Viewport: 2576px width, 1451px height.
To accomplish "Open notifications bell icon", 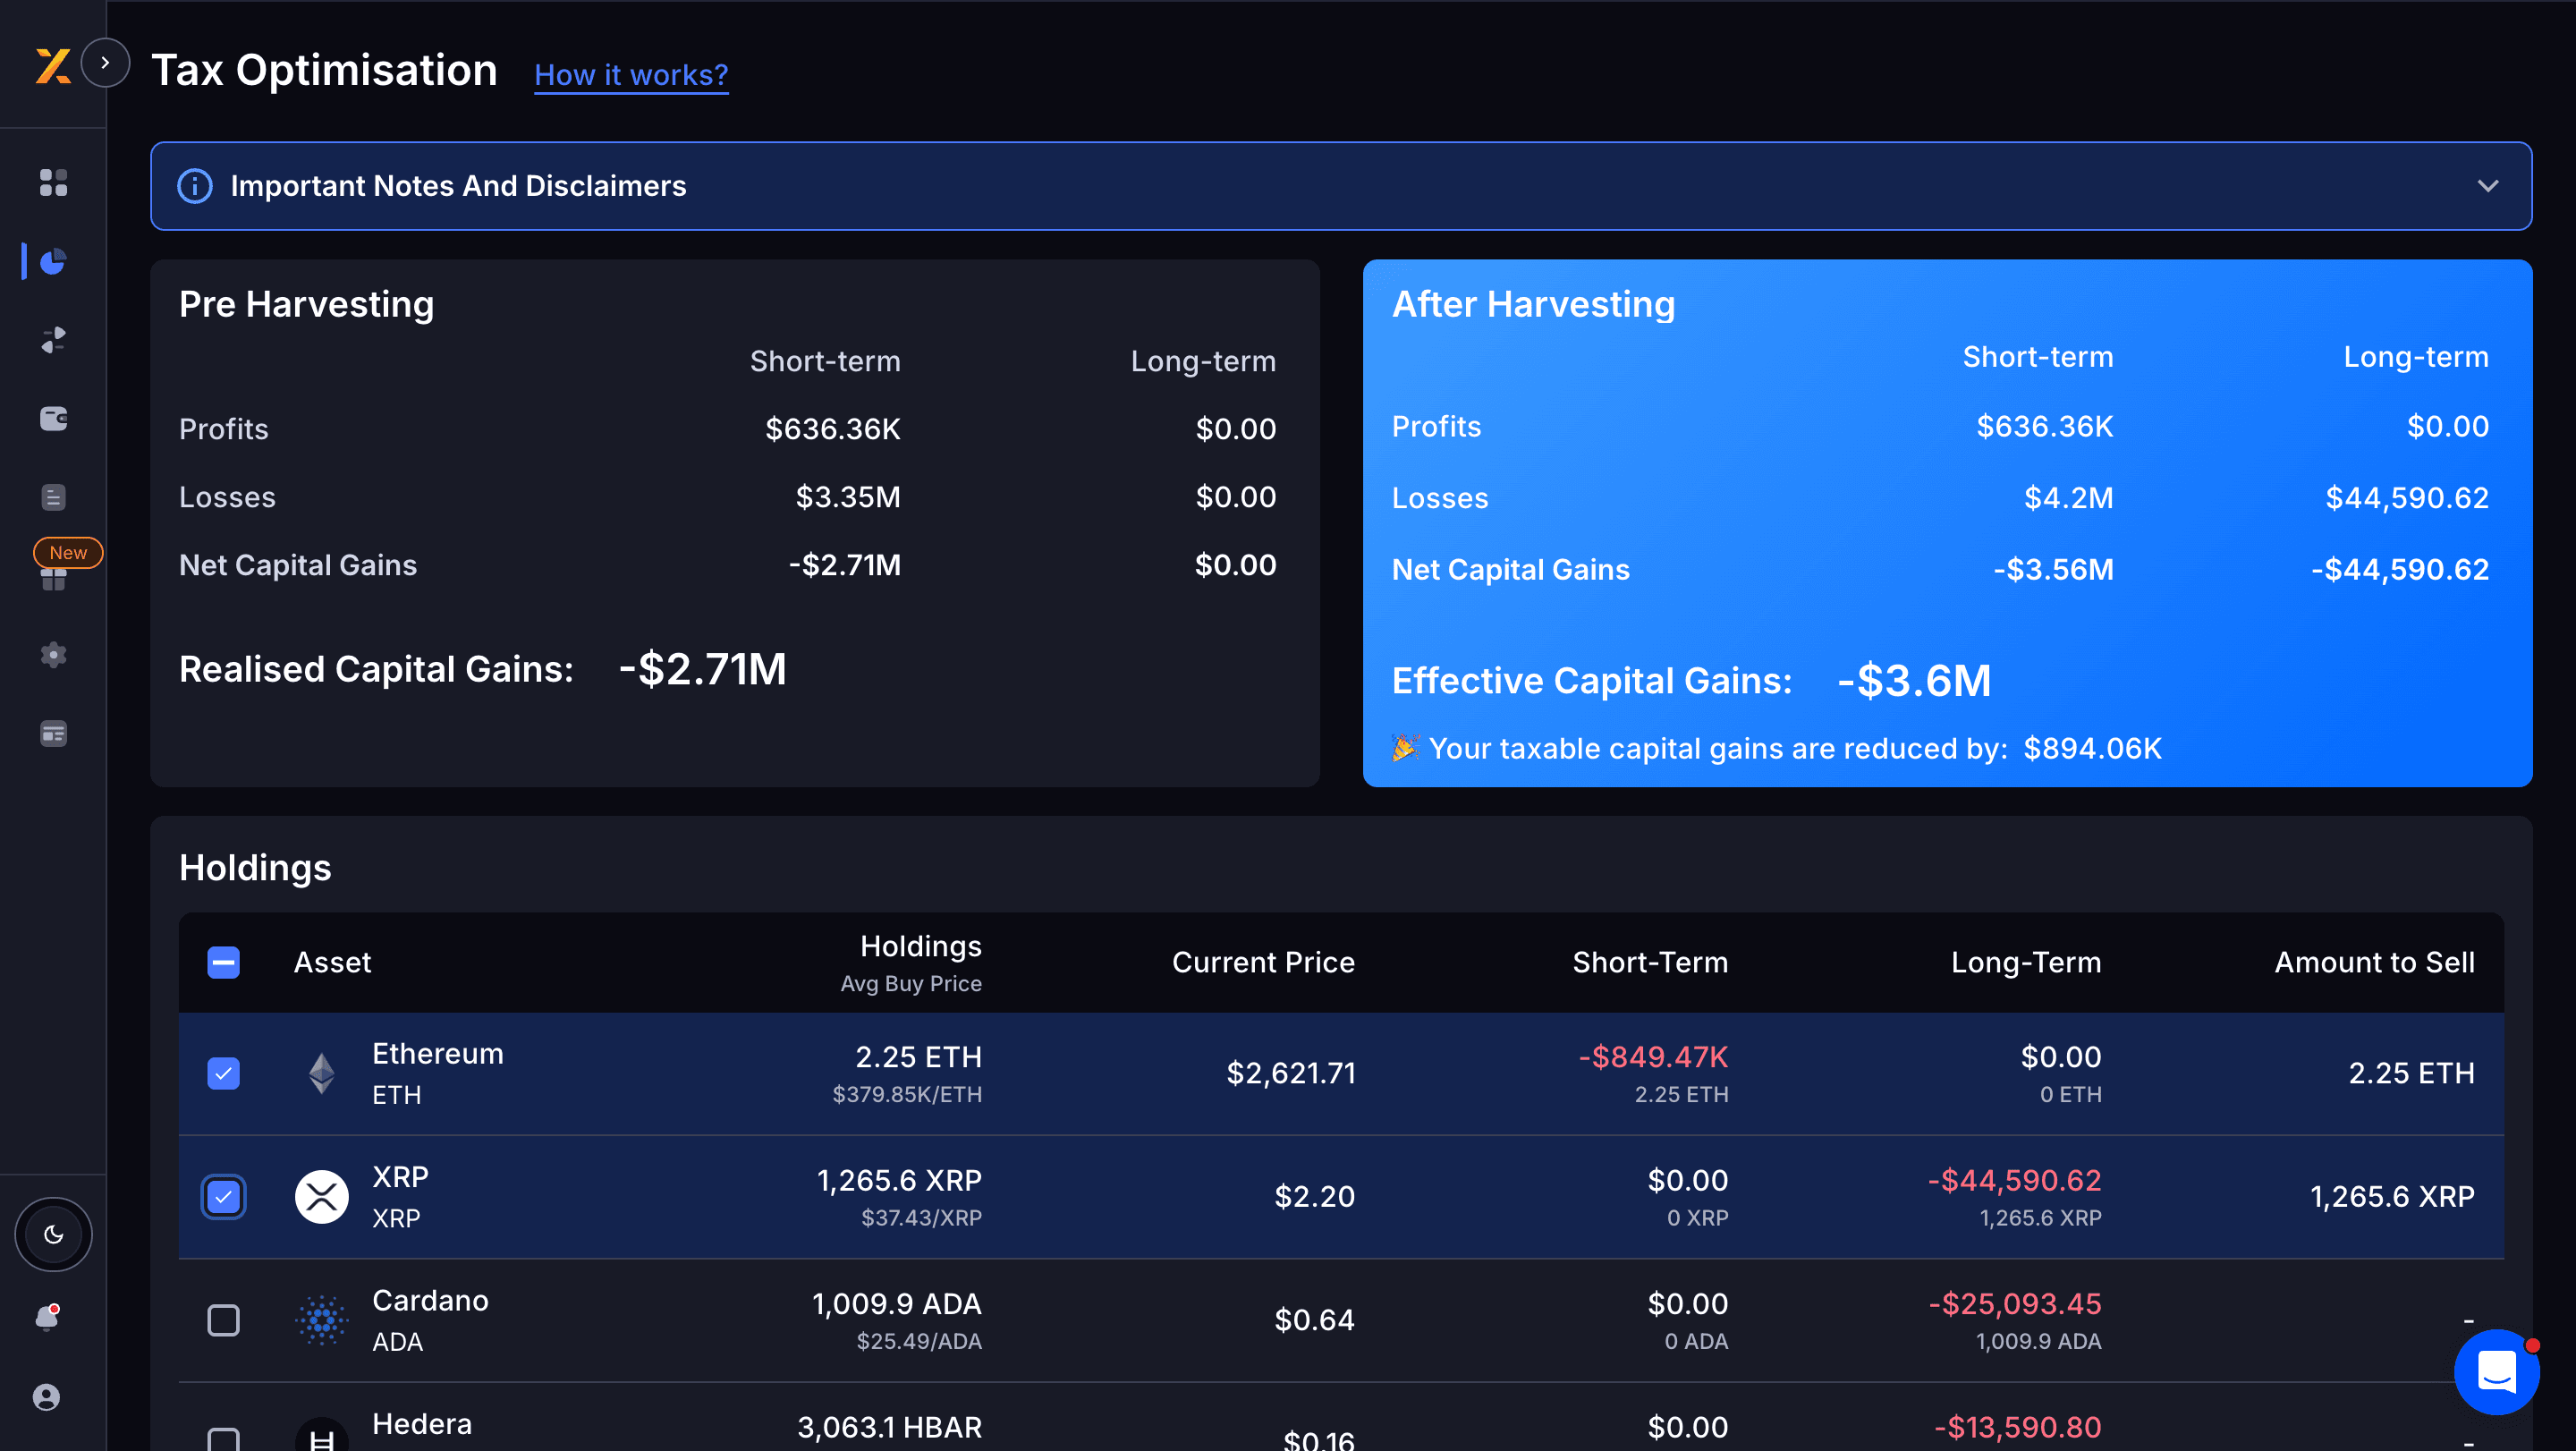I will (47, 1317).
